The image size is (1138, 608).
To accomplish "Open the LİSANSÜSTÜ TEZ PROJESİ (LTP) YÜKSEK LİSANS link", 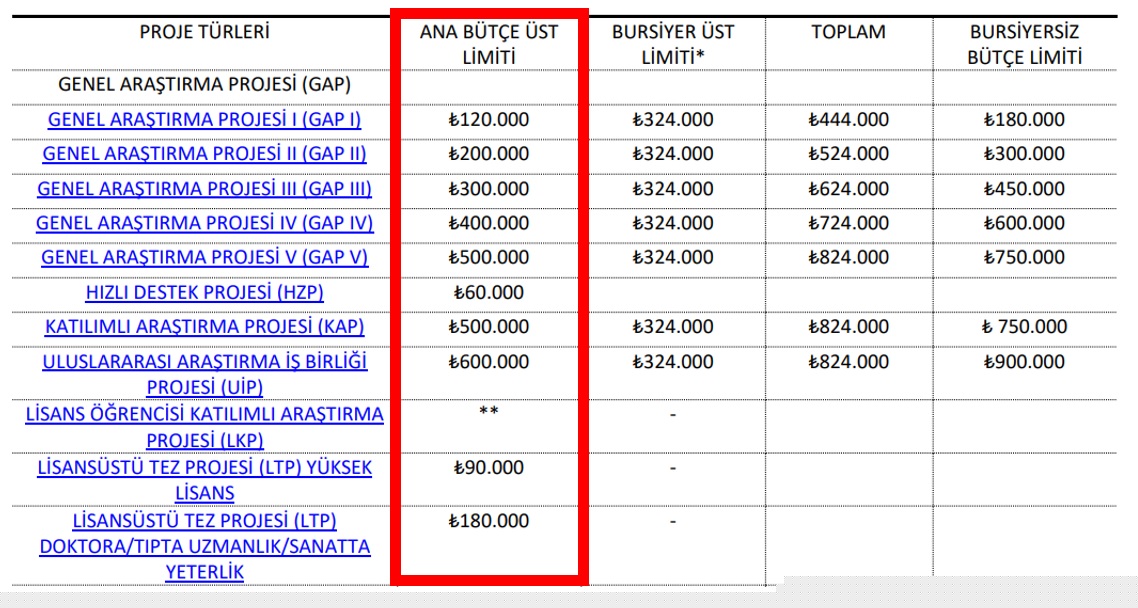I will pos(205,480).
